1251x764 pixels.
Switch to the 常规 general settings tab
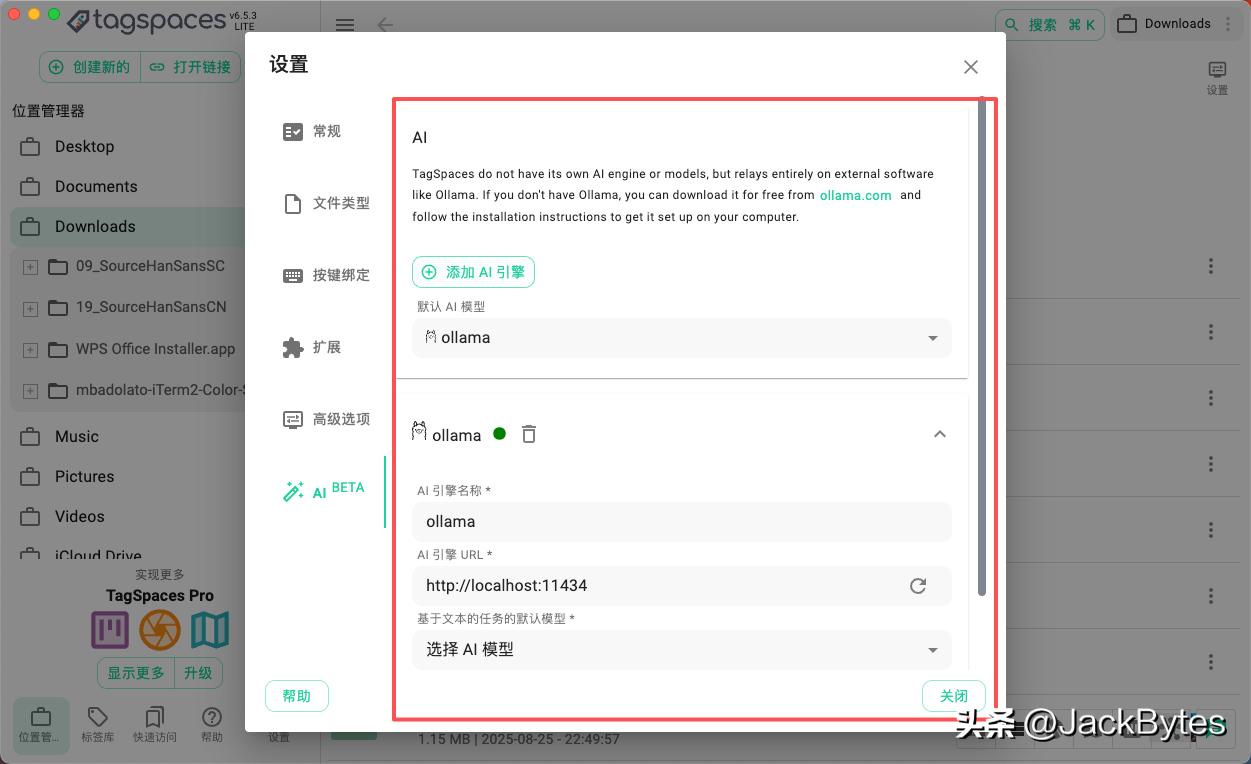click(x=326, y=131)
